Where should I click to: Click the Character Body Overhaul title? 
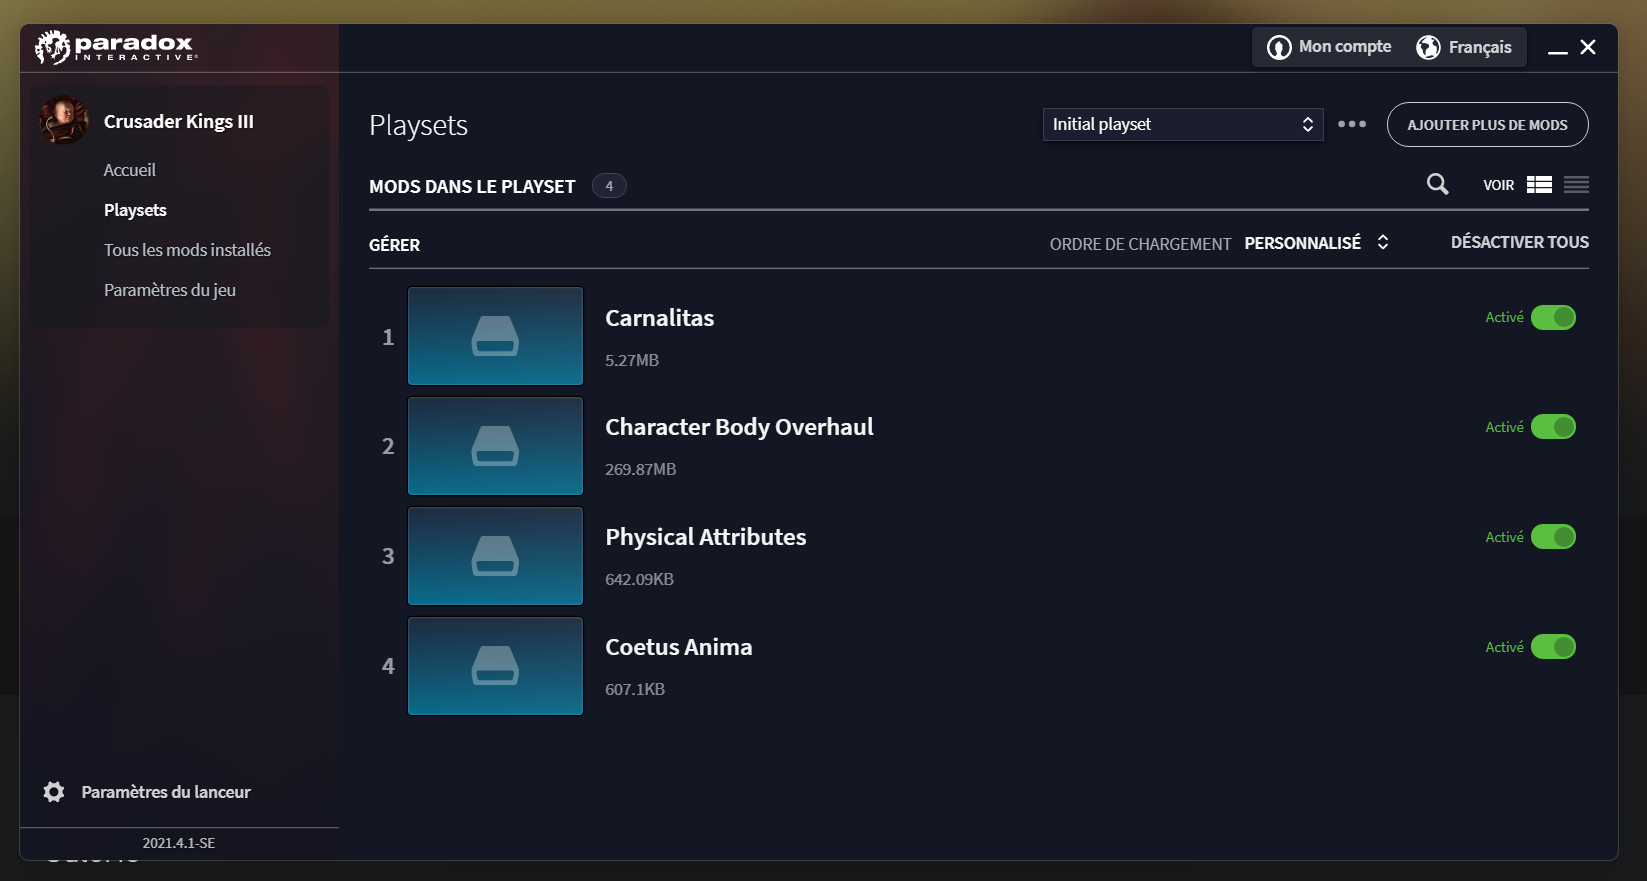pos(739,427)
